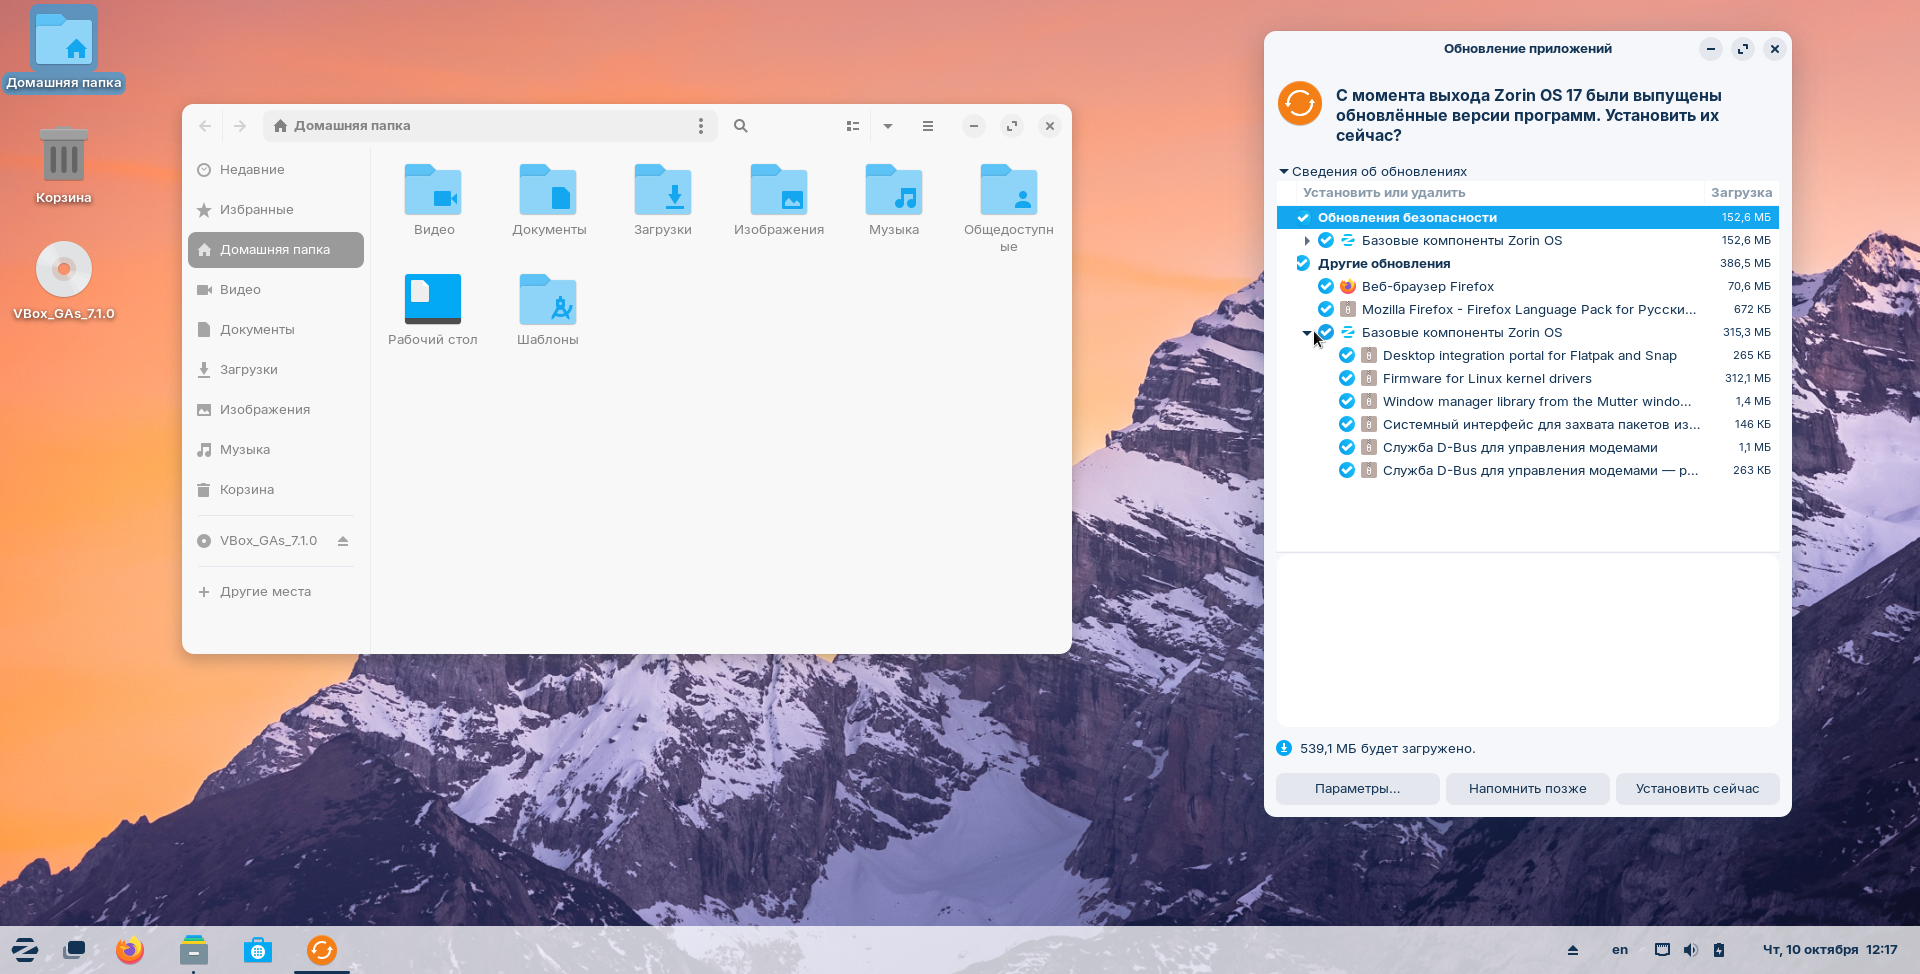Screen dimensions: 1920x974
Task: Click Software Updater icon on taskbar
Action: pos(322,950)
